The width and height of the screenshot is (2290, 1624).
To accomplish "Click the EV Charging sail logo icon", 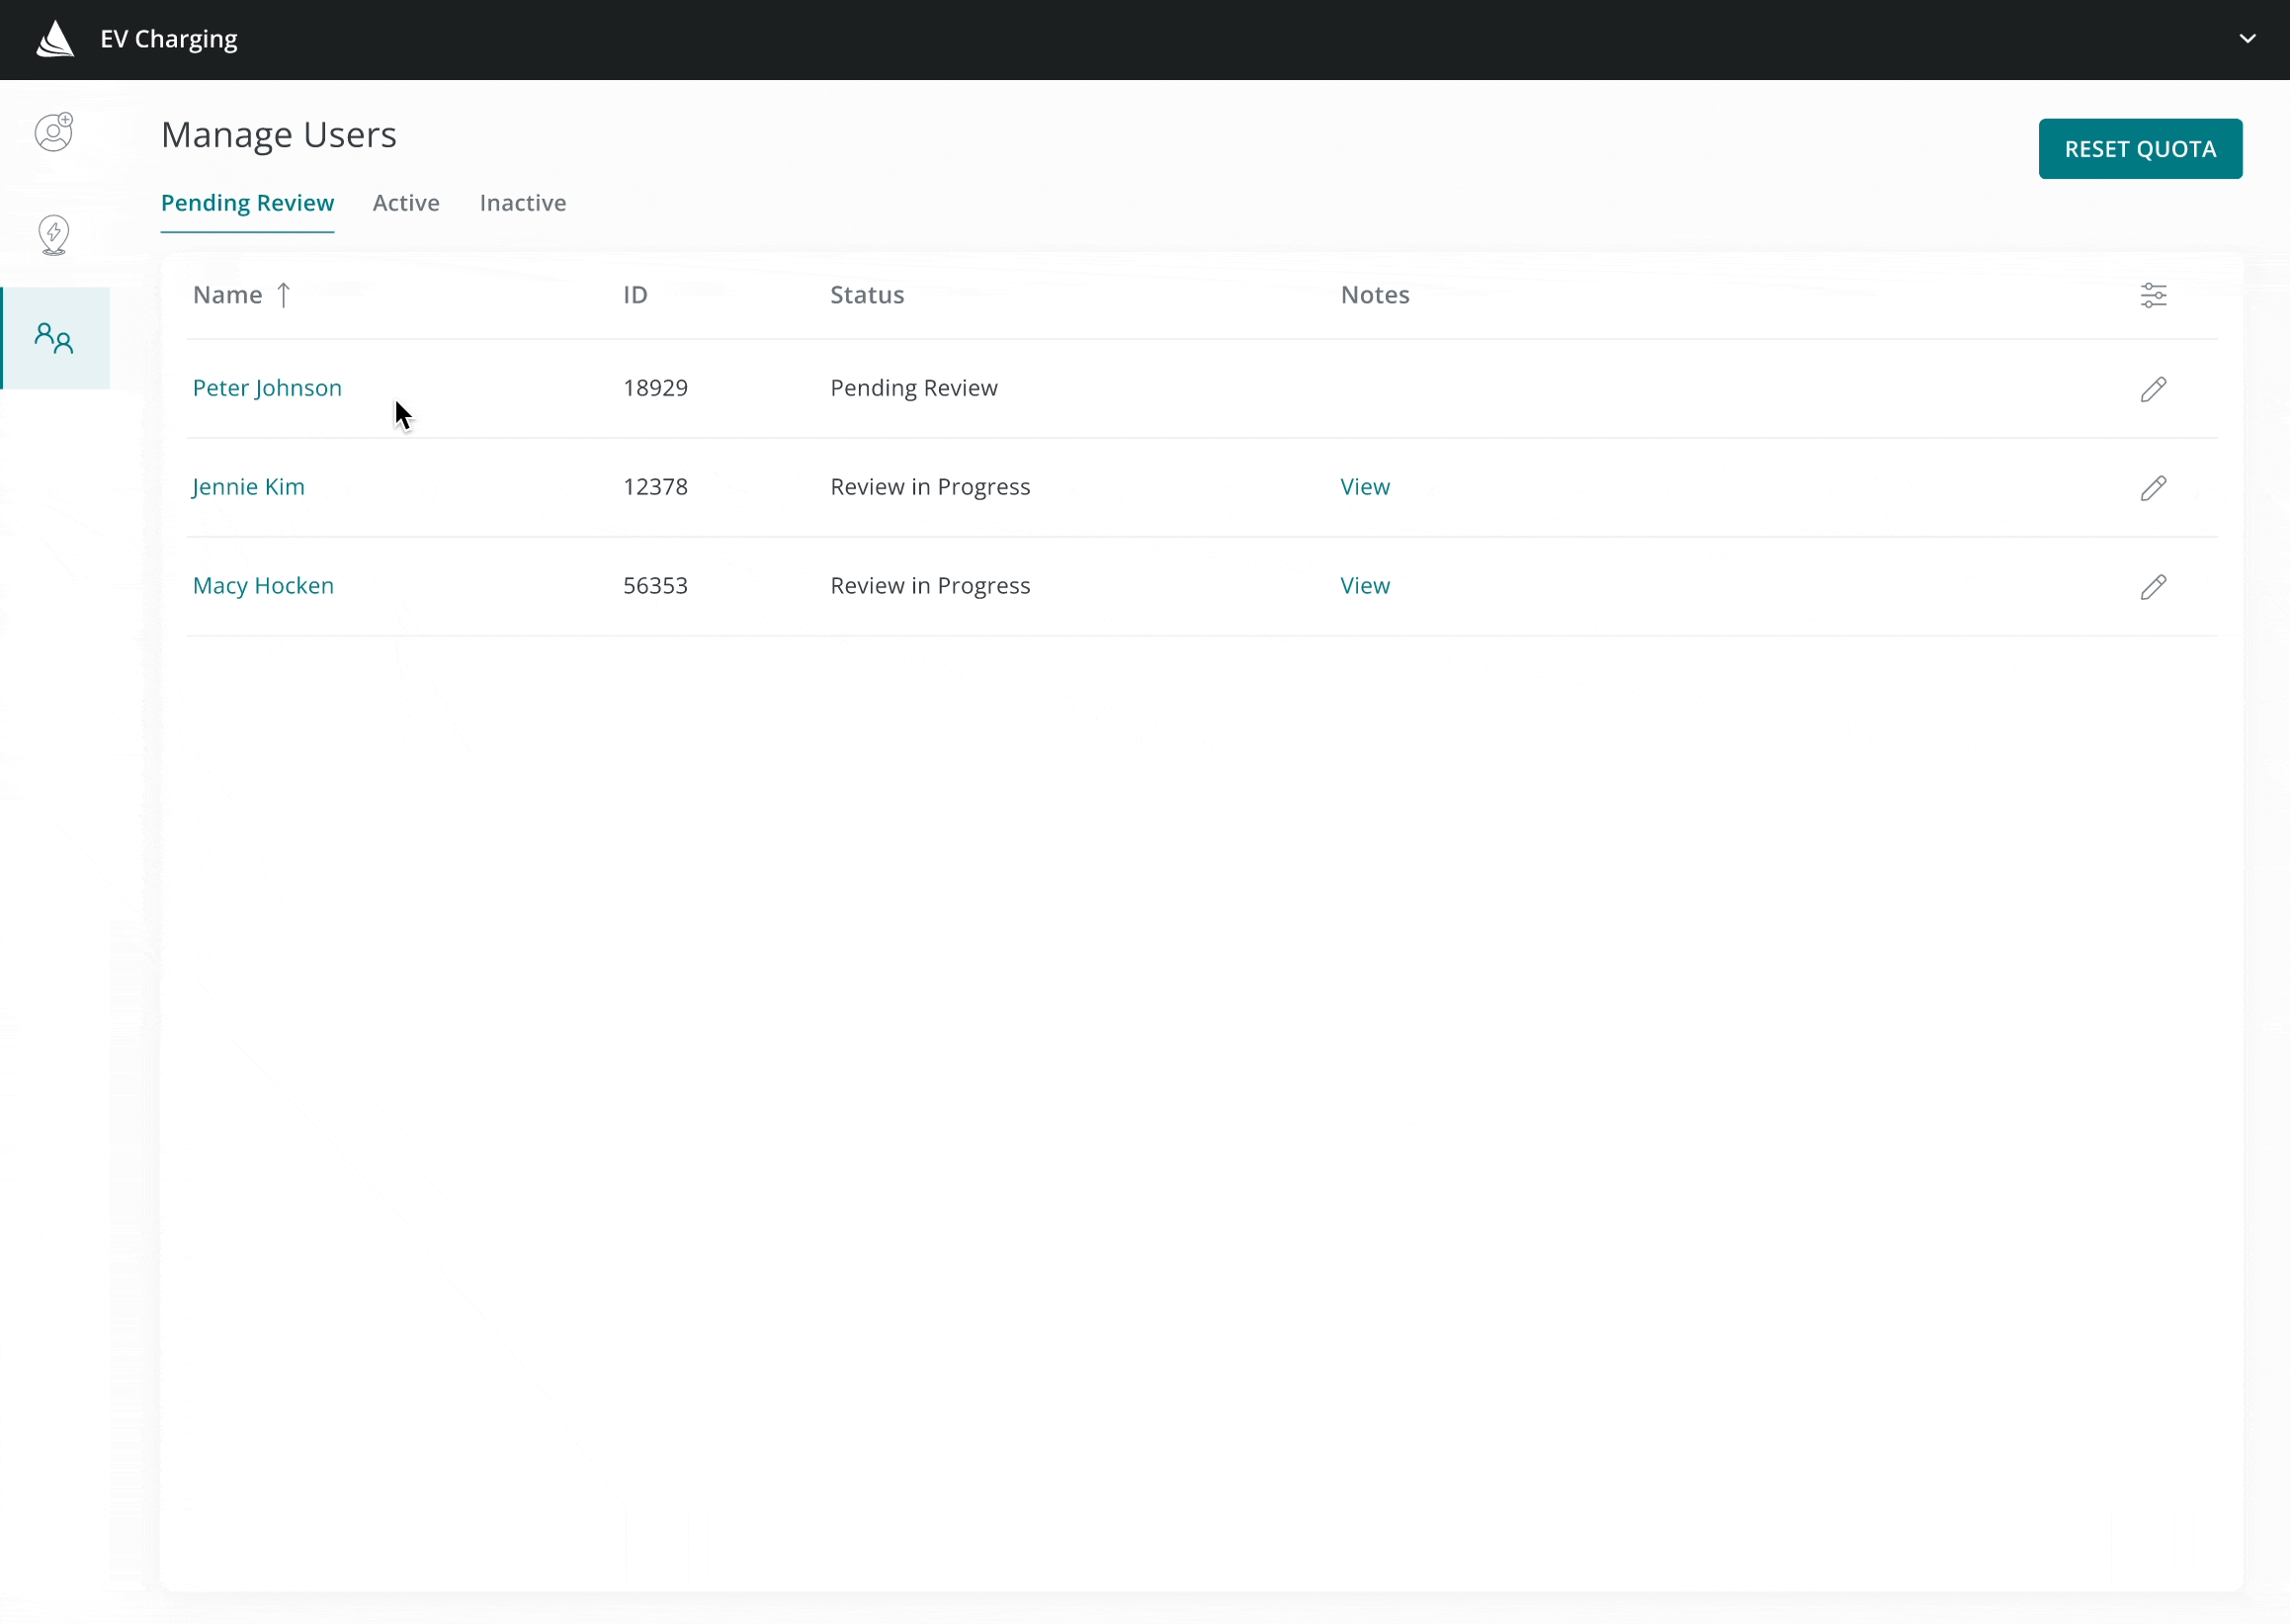I will click(x=55, y=40).
